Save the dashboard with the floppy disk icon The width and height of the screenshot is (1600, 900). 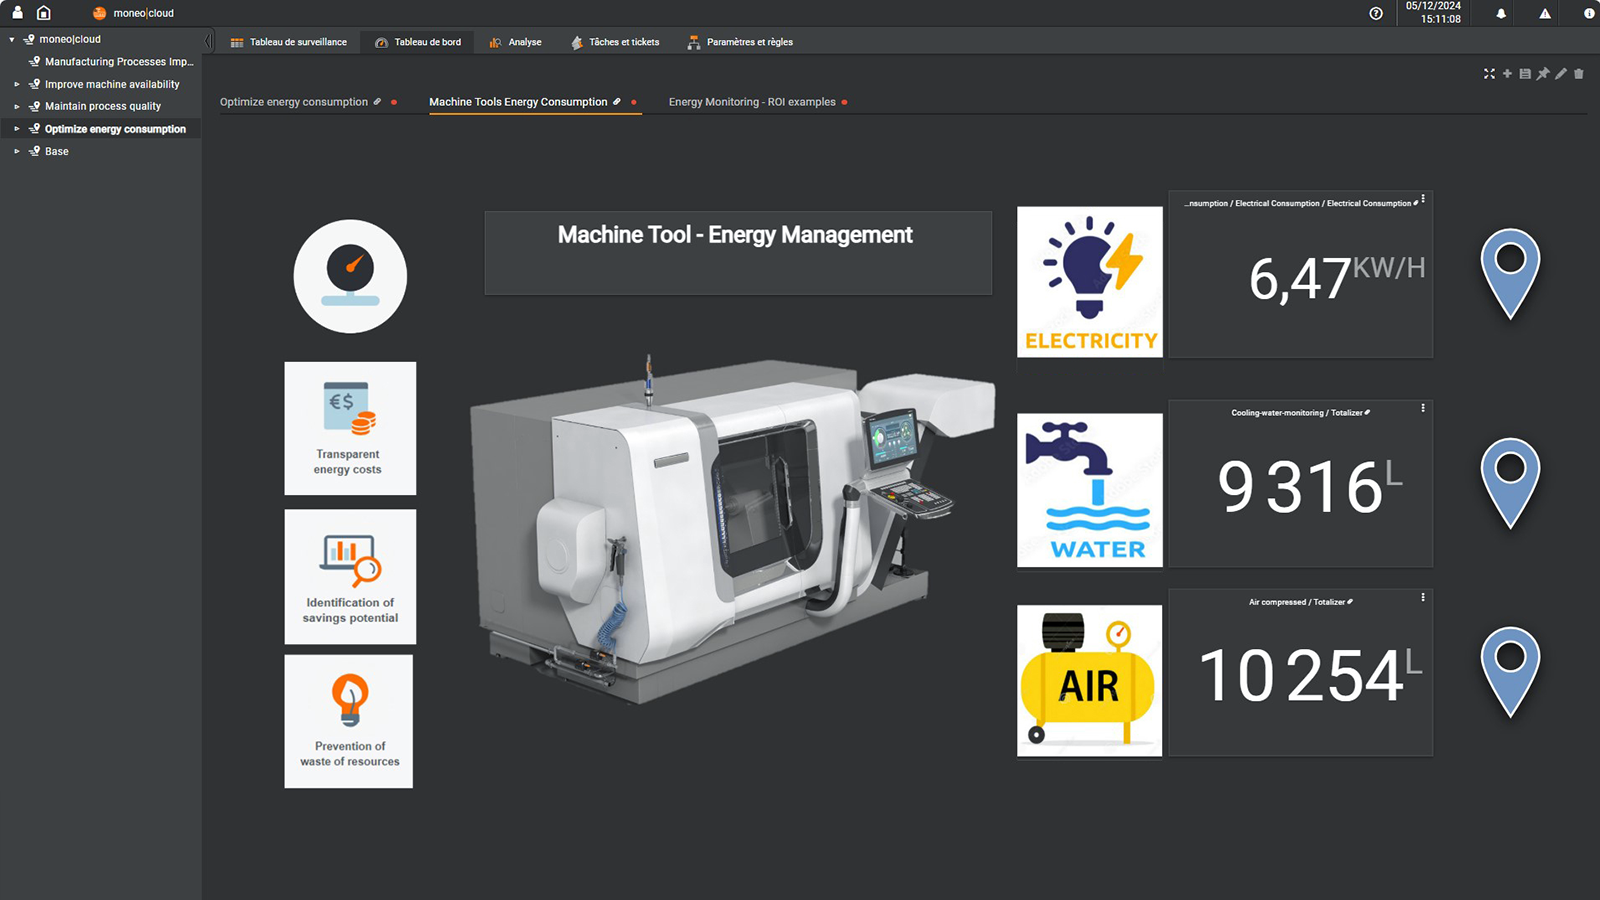click(1524, 73)
